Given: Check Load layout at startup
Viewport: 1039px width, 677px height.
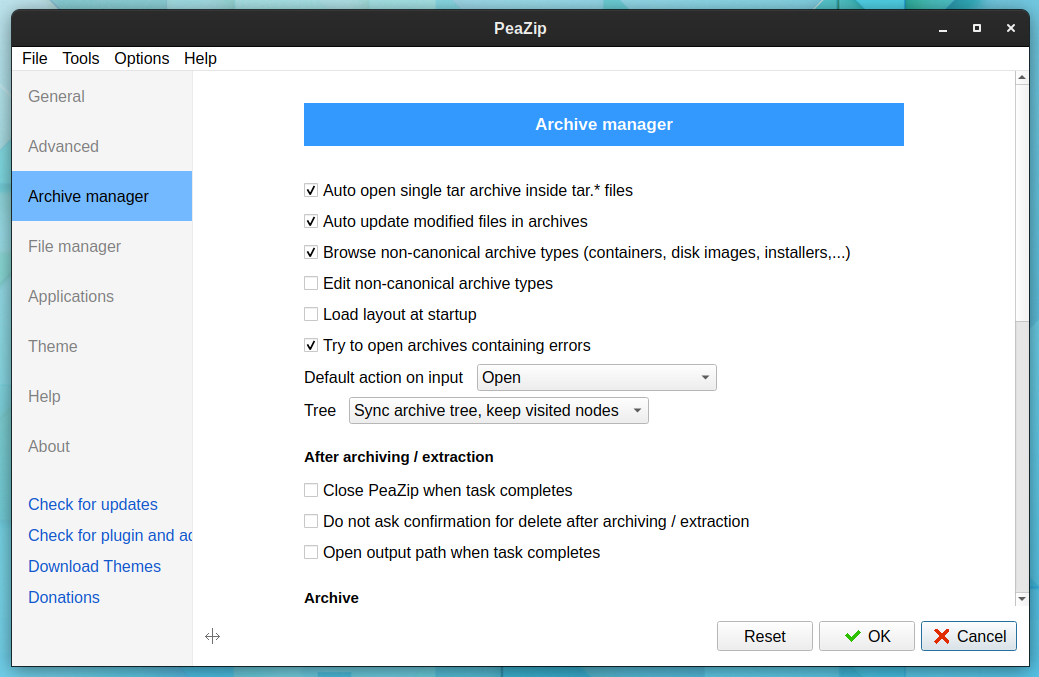Looking at the screenshot, I should pyautogui.click(x=311, y=315).
